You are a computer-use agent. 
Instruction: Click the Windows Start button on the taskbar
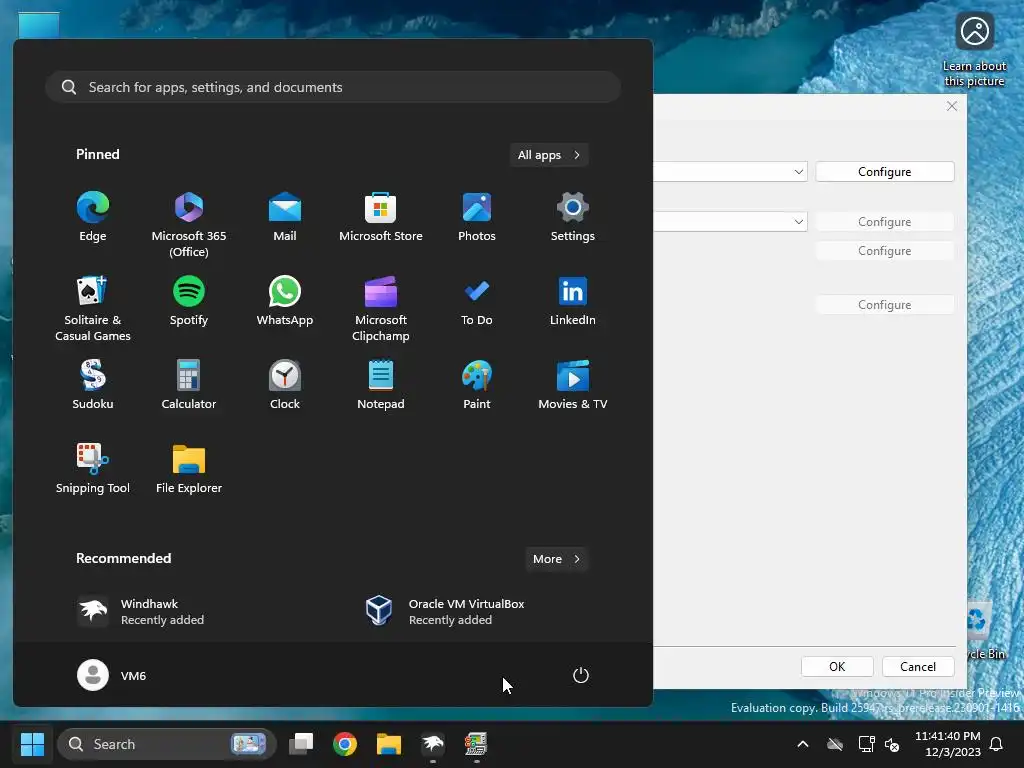pos(32,744)
